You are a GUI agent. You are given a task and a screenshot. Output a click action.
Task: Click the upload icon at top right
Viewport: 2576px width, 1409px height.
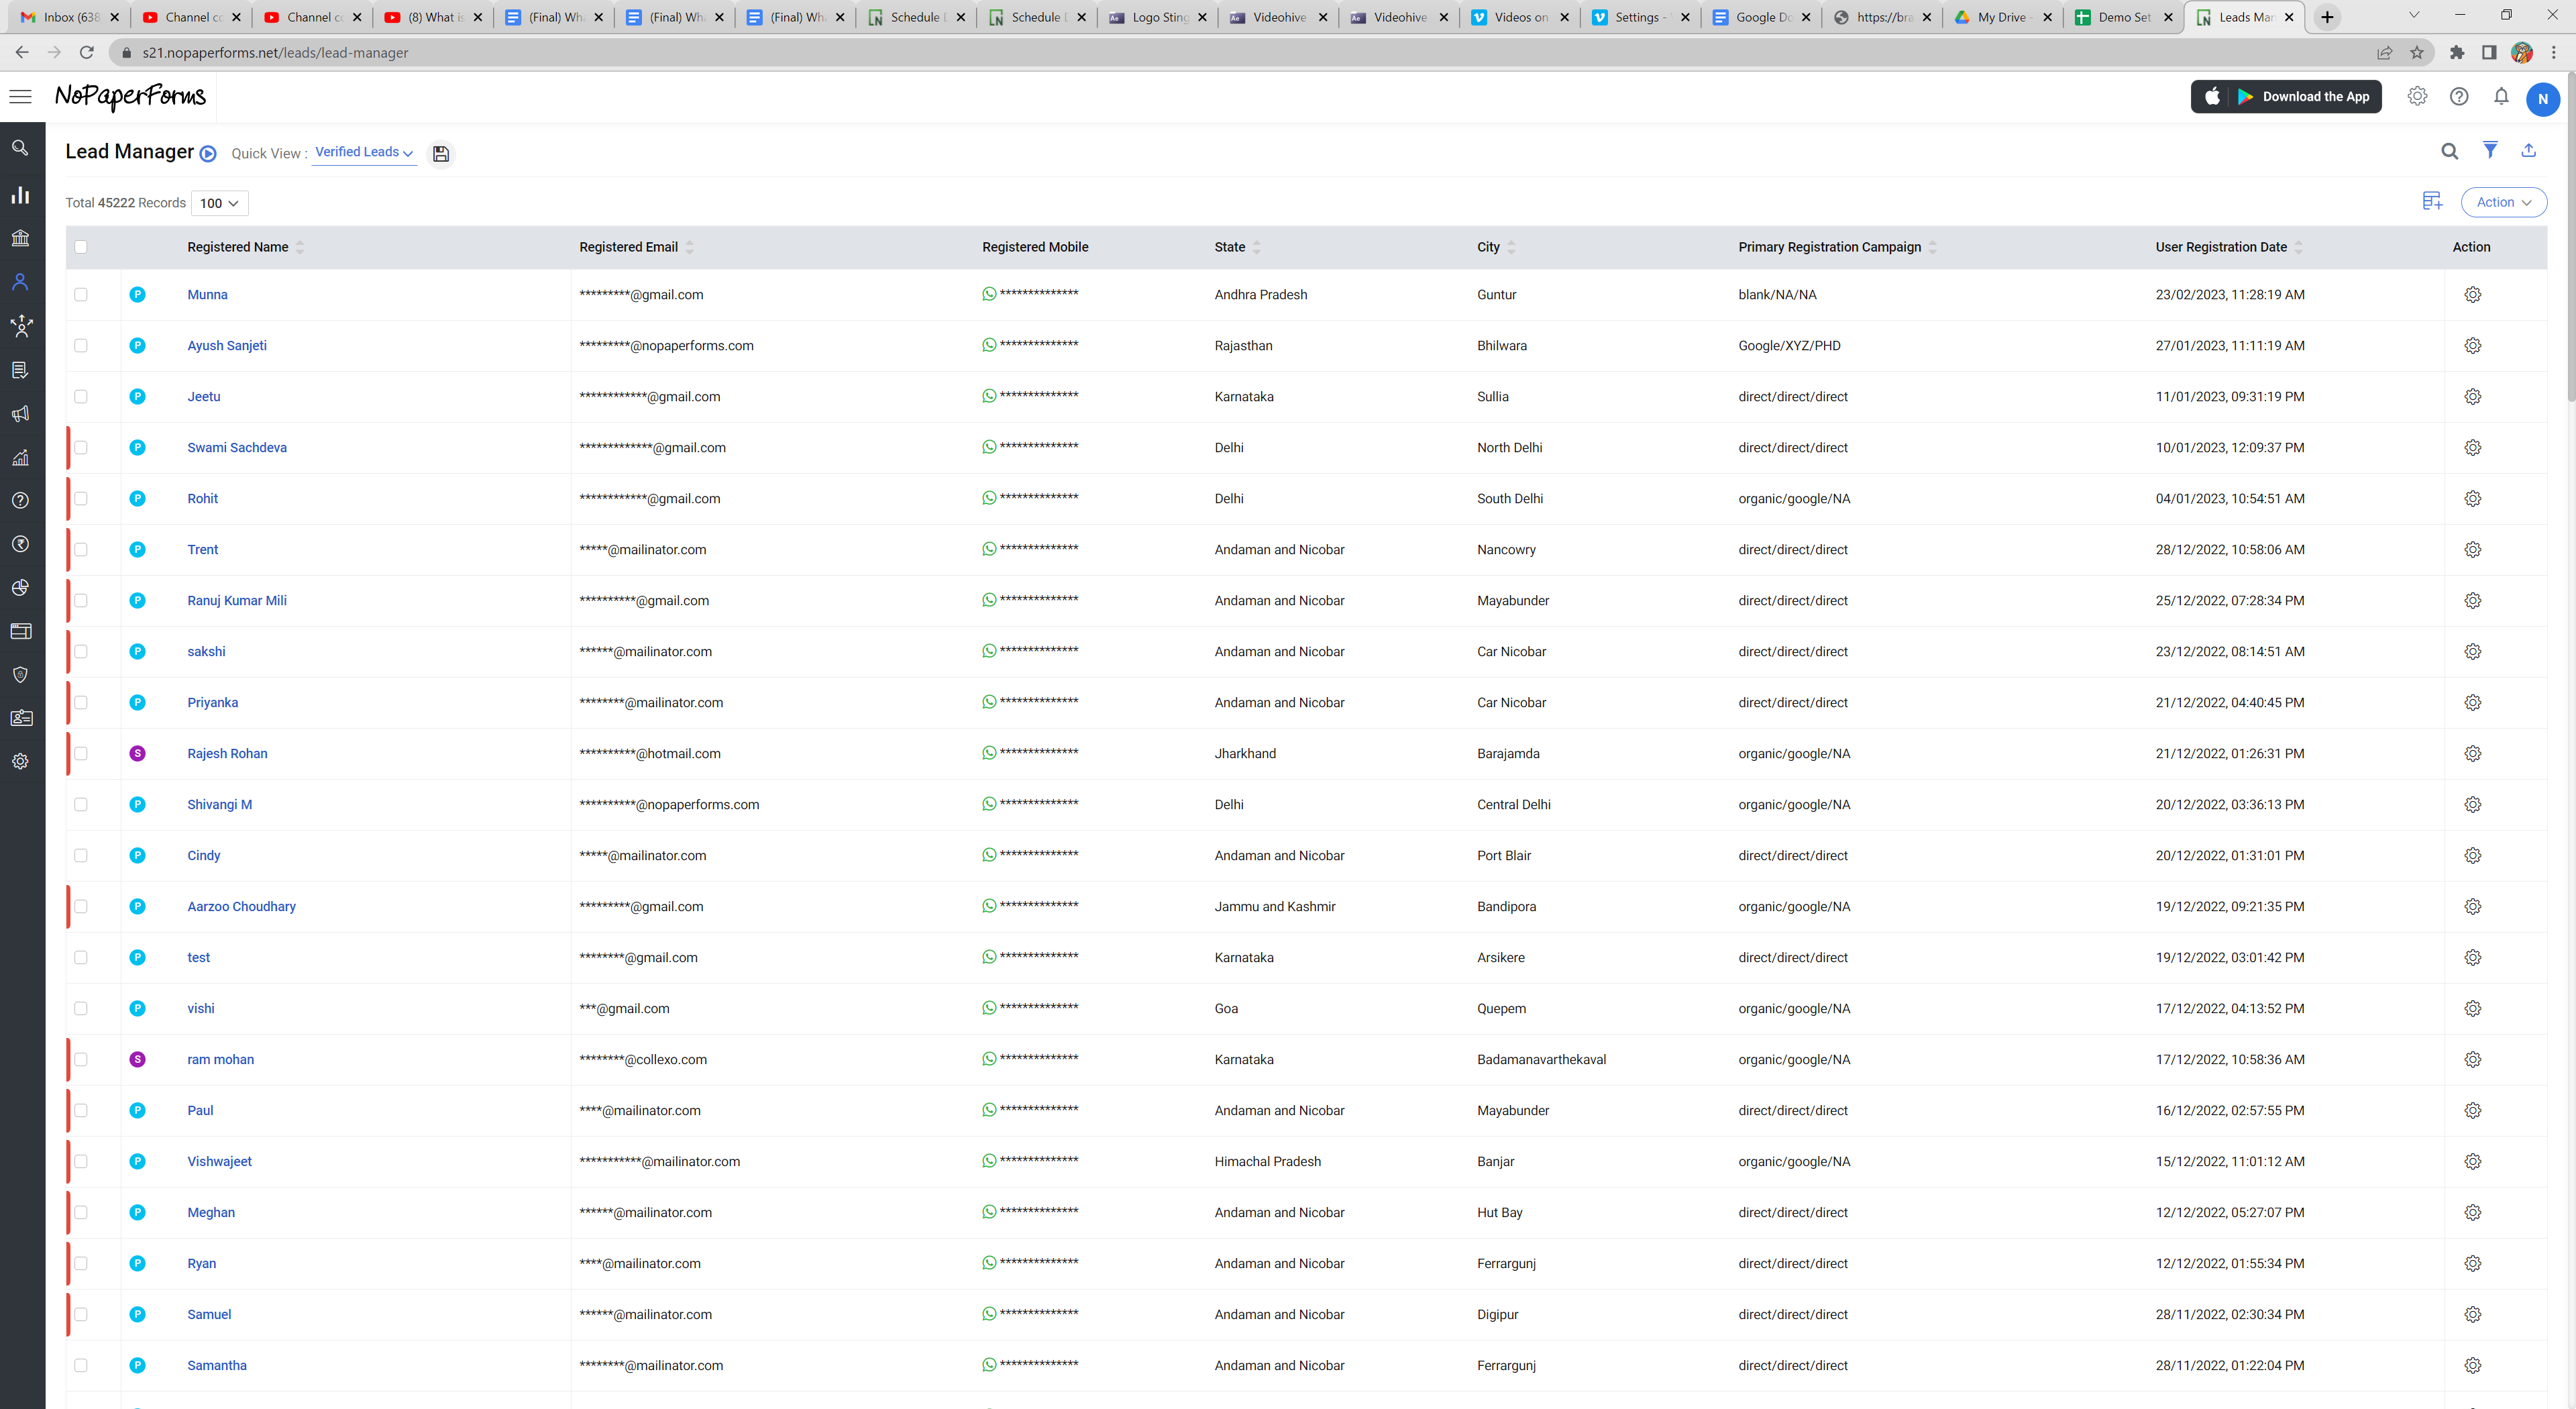2528,150
